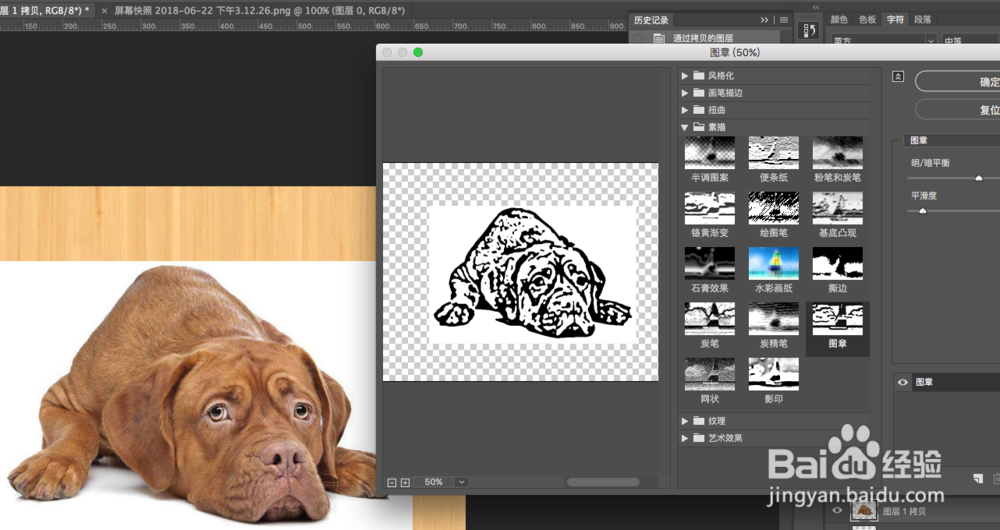The image size is (1000, 530).
Task: Hide the filter thumbnail gallery with double-chevron button
Action: [898, 77]
